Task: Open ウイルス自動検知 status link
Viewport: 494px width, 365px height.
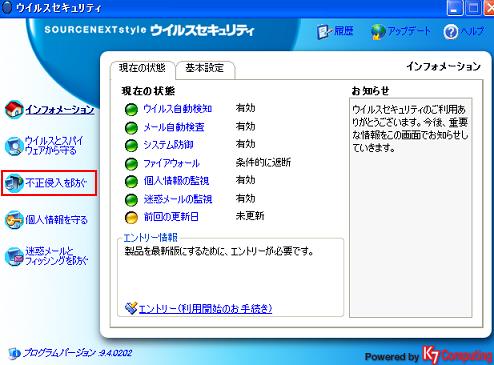Action: tap(178, 109)
